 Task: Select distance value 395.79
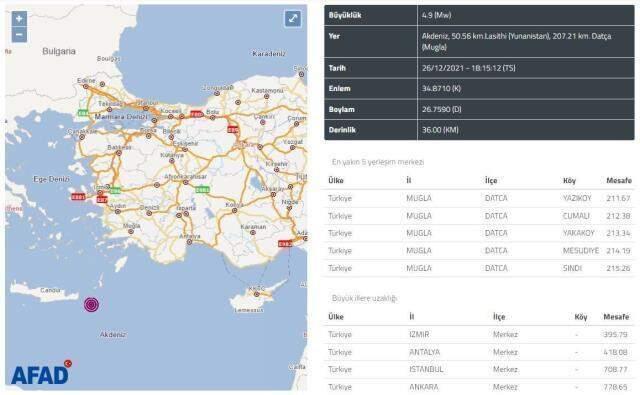(616, 334)
